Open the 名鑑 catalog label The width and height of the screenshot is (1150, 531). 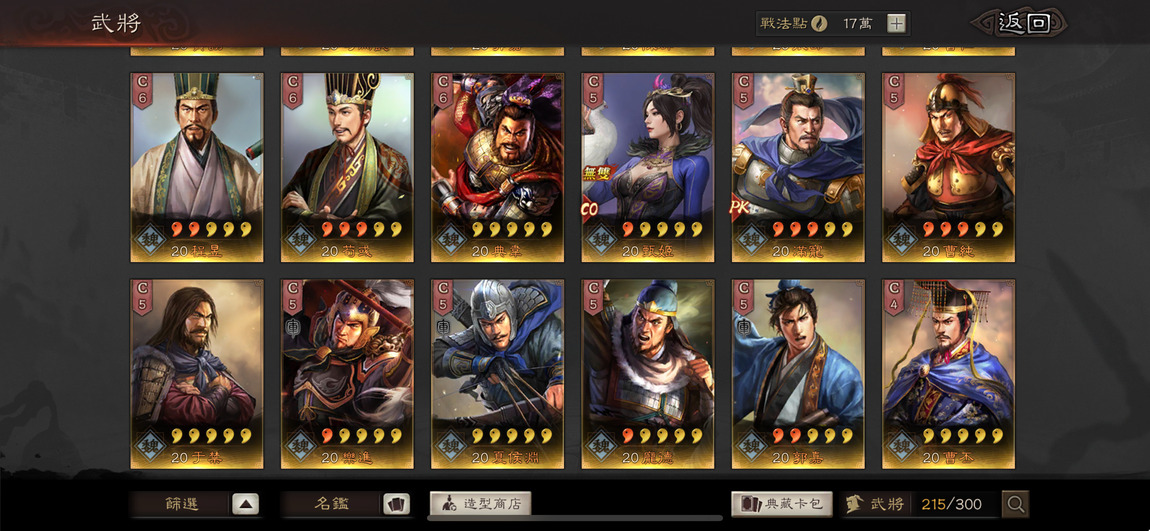(x=332, y=504)
